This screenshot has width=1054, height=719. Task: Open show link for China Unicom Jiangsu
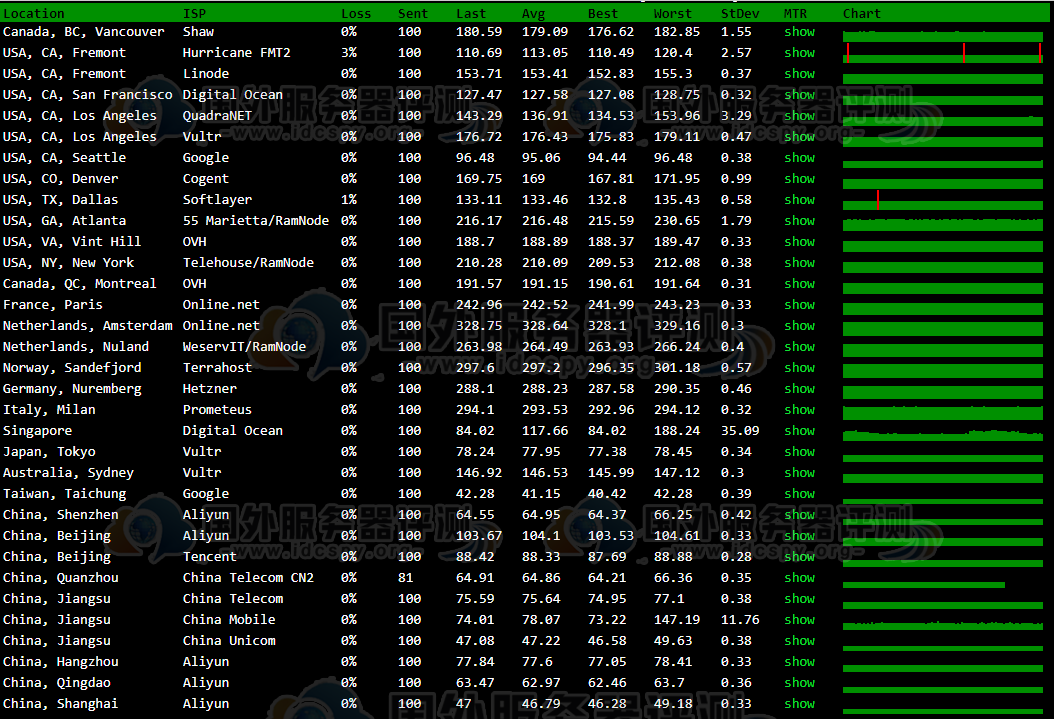(x=799, y=640)
